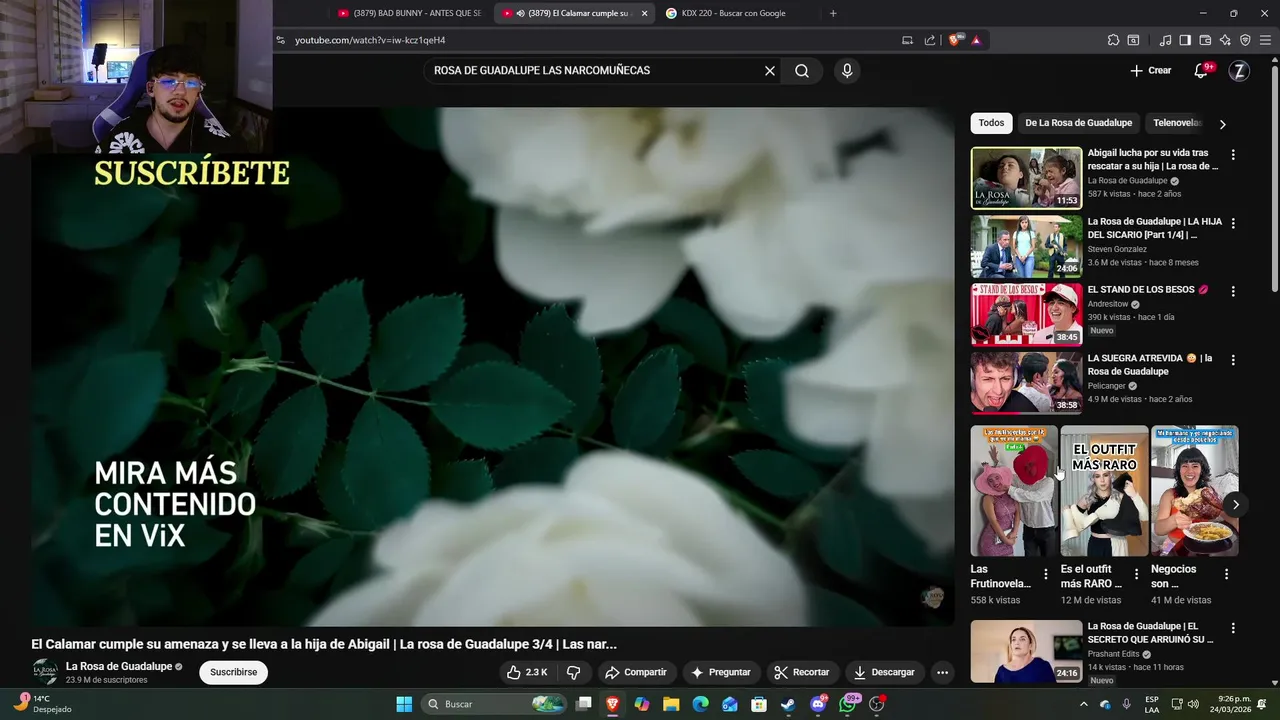The width and height of the screenshot is (1280, 720).
Task: Open Las Frutinovelas short thumbnail
Action: point(1014,491)
